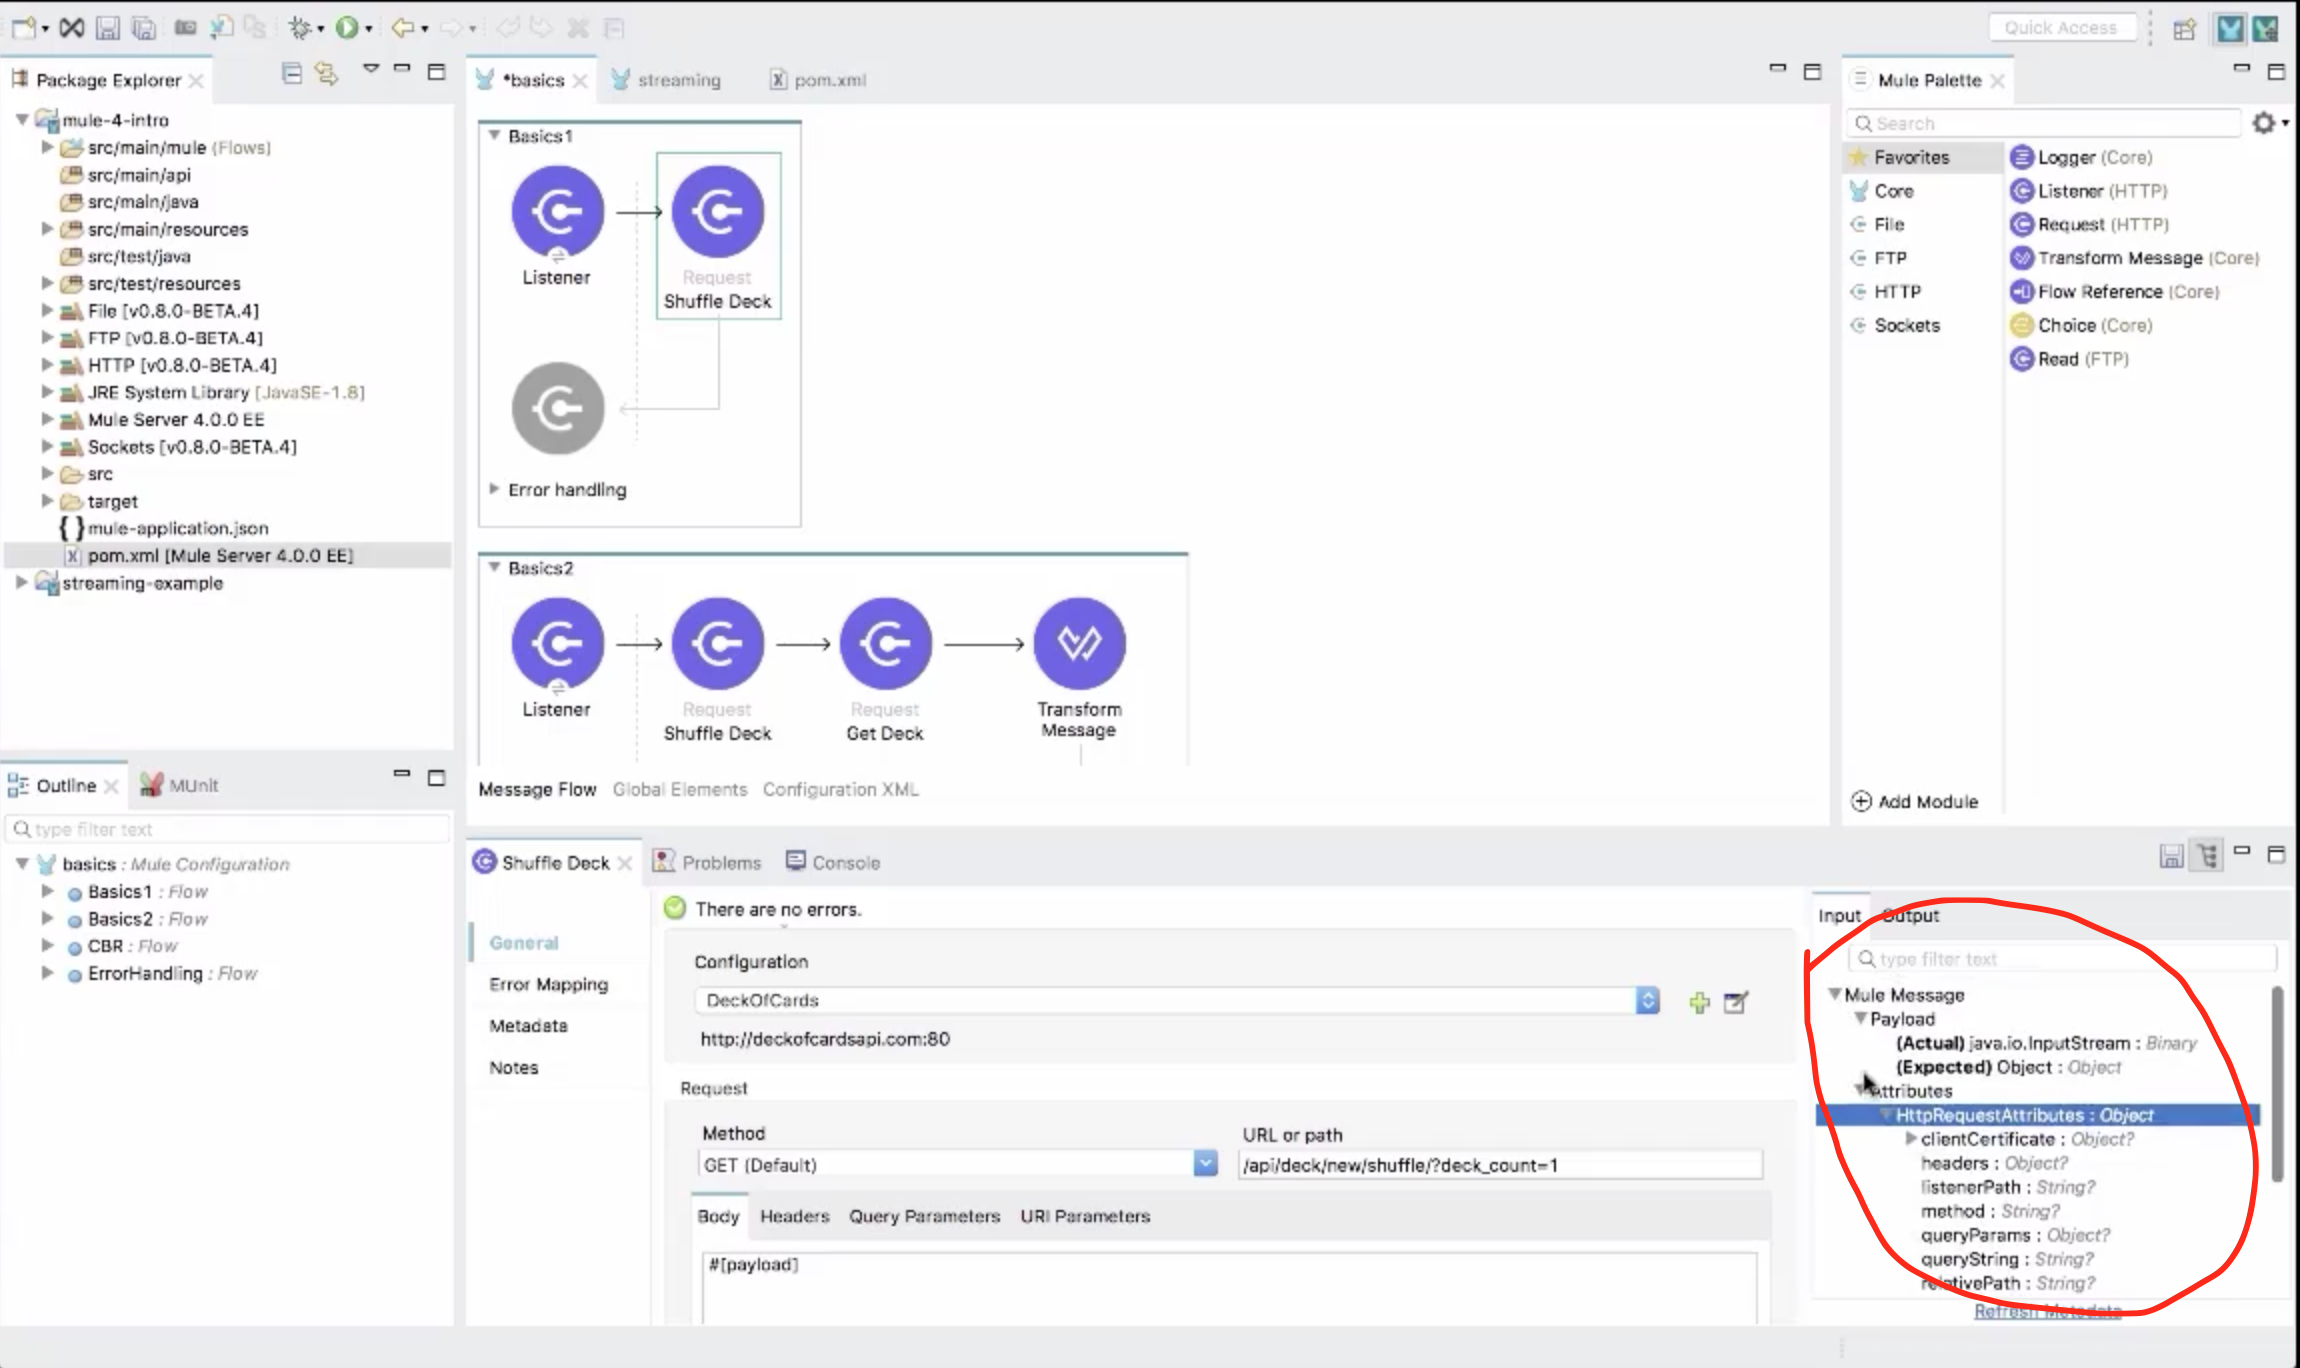Screen dimensions: 2300x1368
Task: Click the Mule Palette settings gear
Action: [2263, 123]
